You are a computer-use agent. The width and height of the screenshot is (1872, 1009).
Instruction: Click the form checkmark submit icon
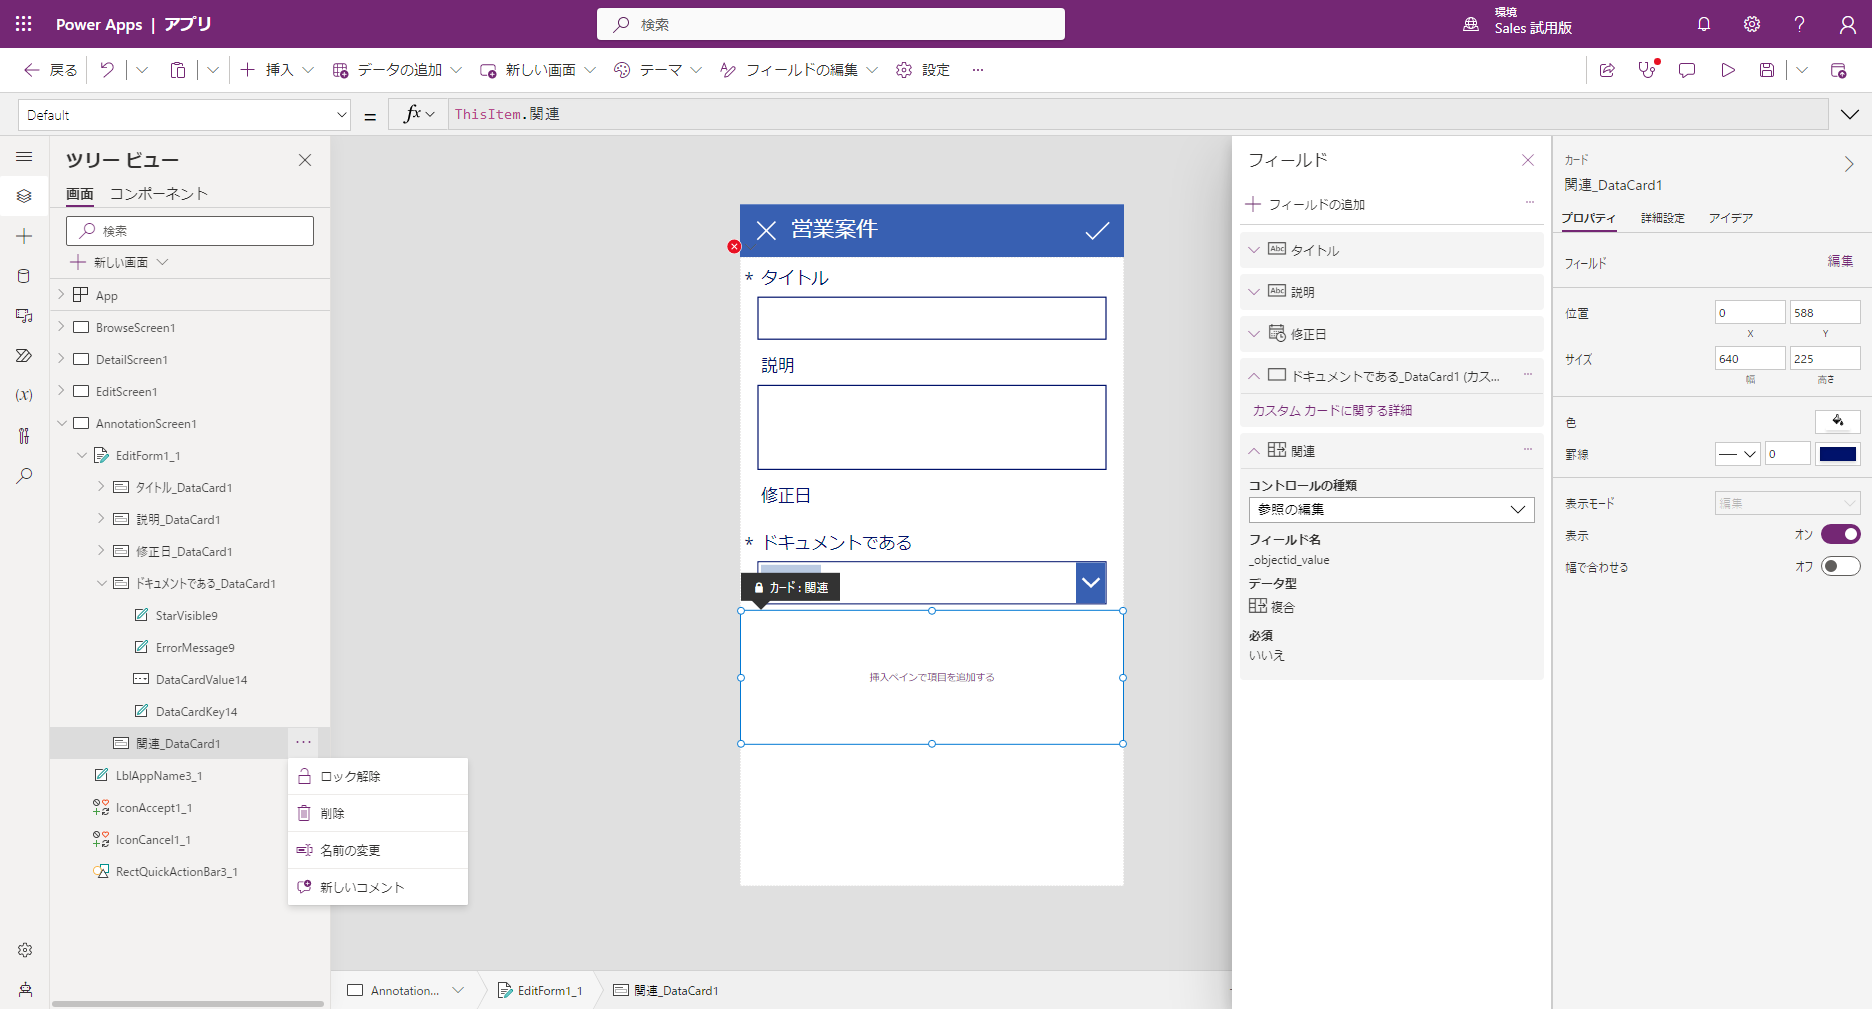1097,231
